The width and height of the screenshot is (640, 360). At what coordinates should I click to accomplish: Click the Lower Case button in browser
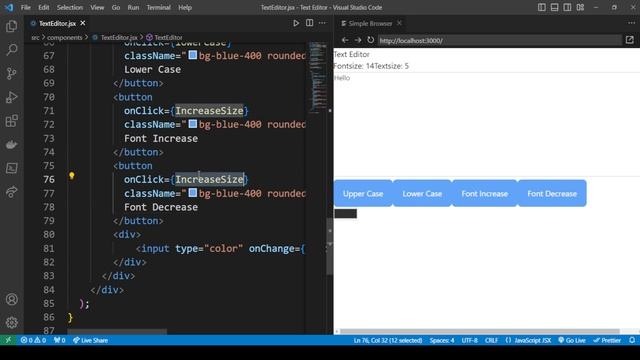tap(422, 193)
